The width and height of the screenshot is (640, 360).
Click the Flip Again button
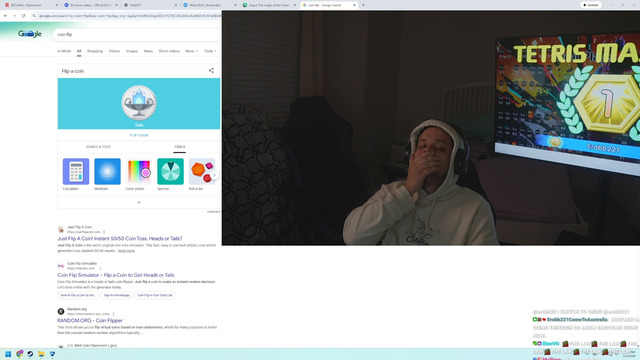click(x=139, y=135)
